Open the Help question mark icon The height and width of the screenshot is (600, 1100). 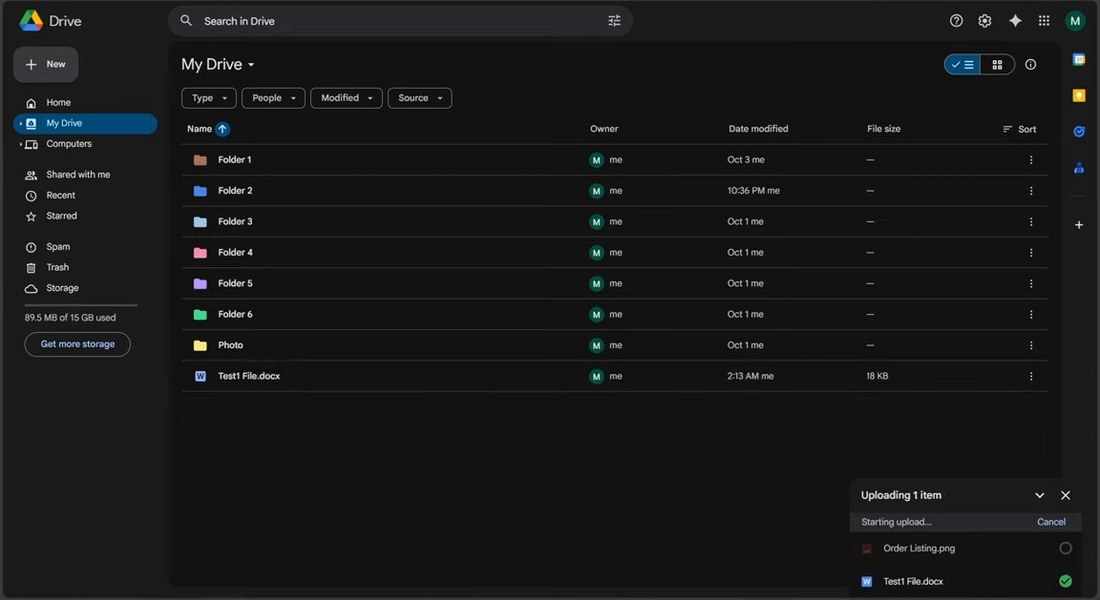956,21
